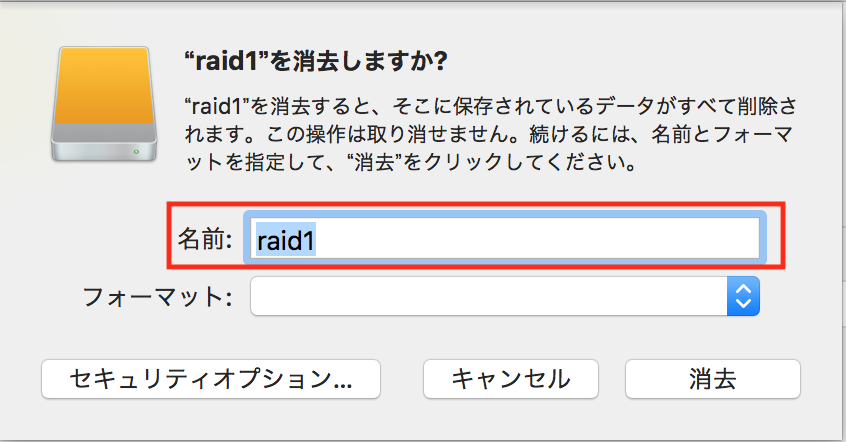This screenshot has width=846, height=442.
Task: Open the フォーマット dropdown field
Action: tap(505, 296)
